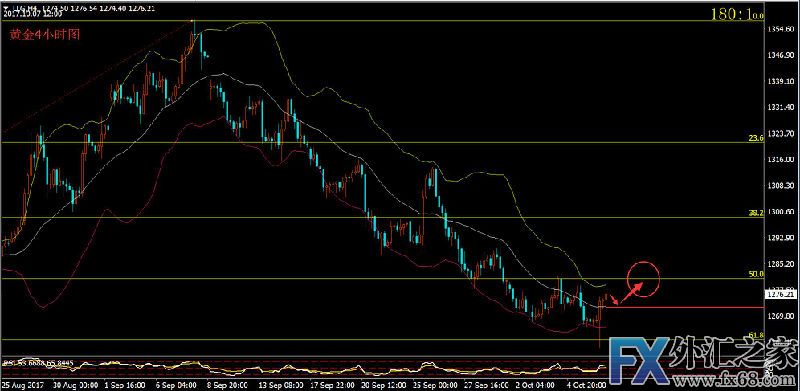
Task: Select the red 黄金4小时图 chart title
Action: pyautogui.click(x=45, y=35)
